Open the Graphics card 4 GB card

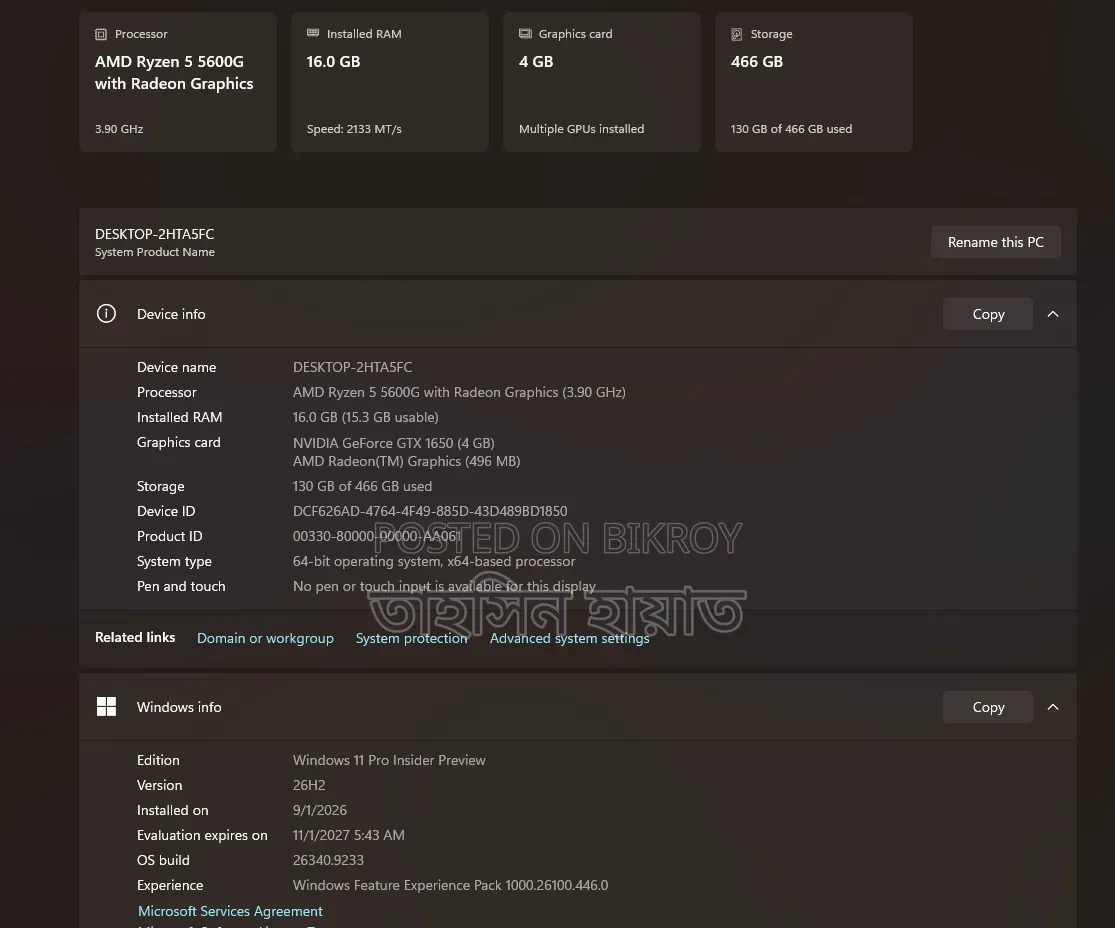tap(602, 82)
